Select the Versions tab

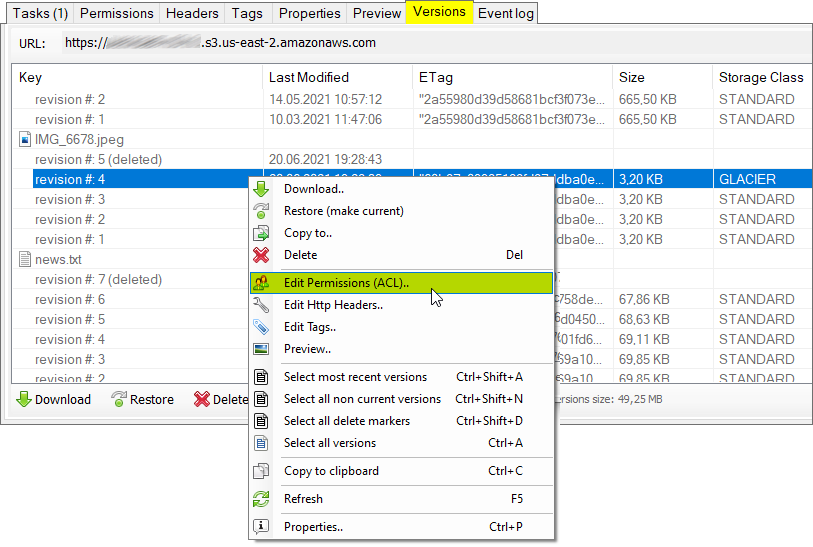coord(439,11)
